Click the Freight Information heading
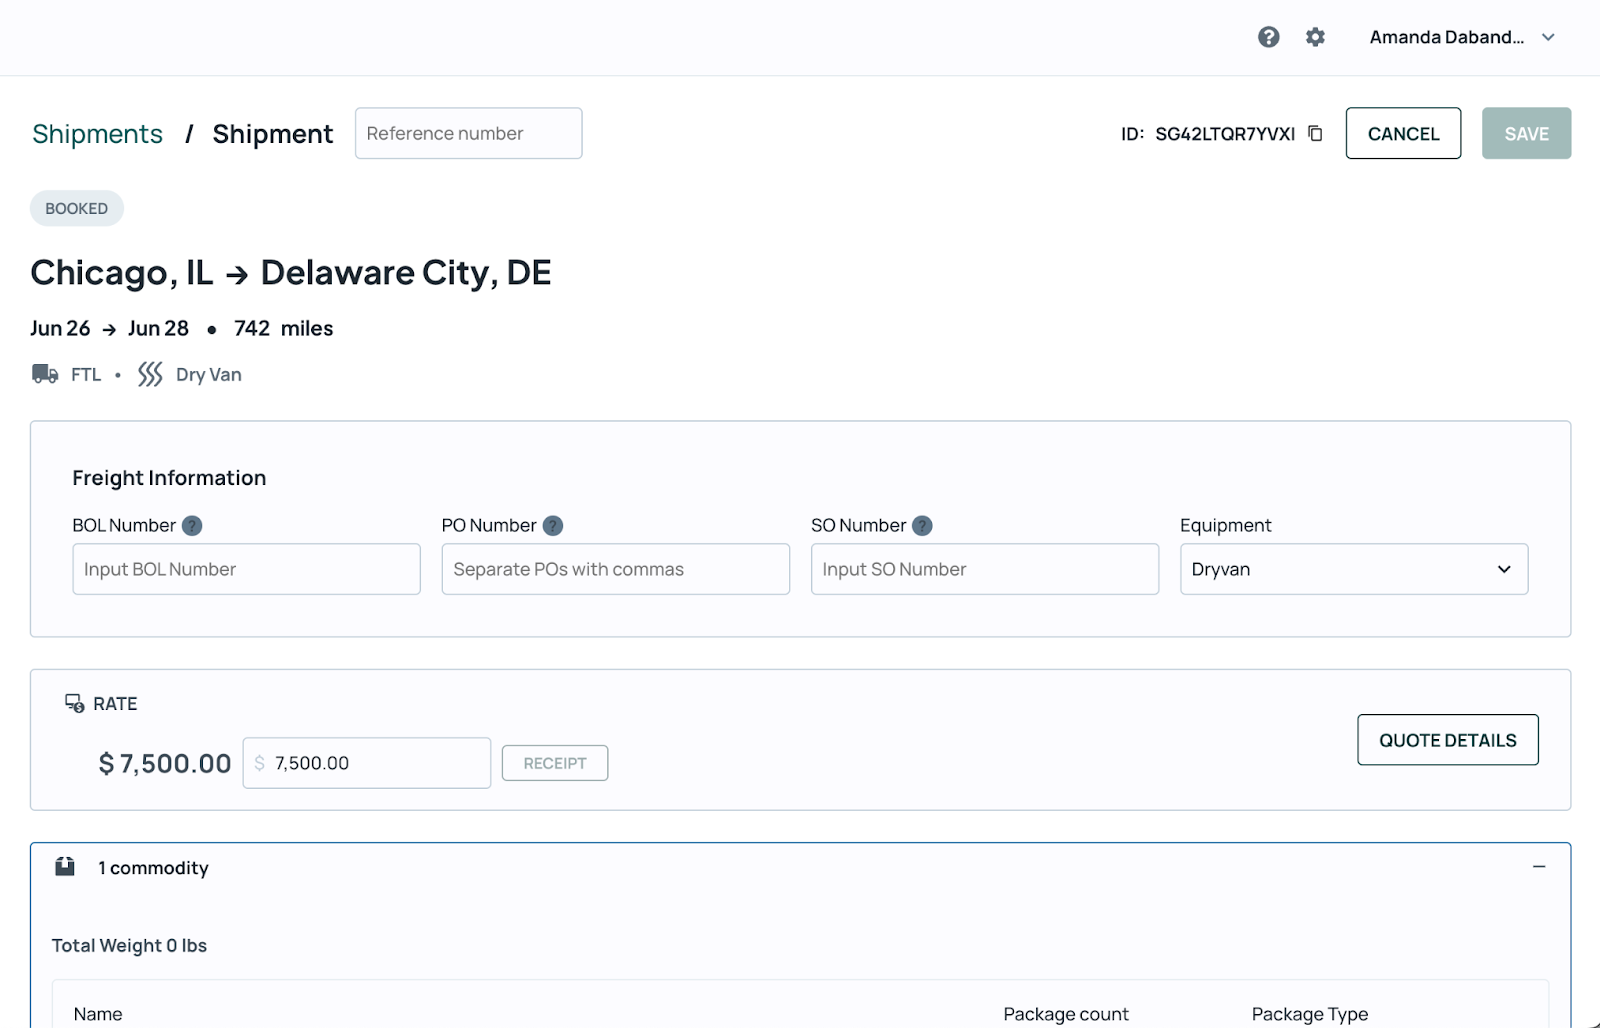 point(169,478)
